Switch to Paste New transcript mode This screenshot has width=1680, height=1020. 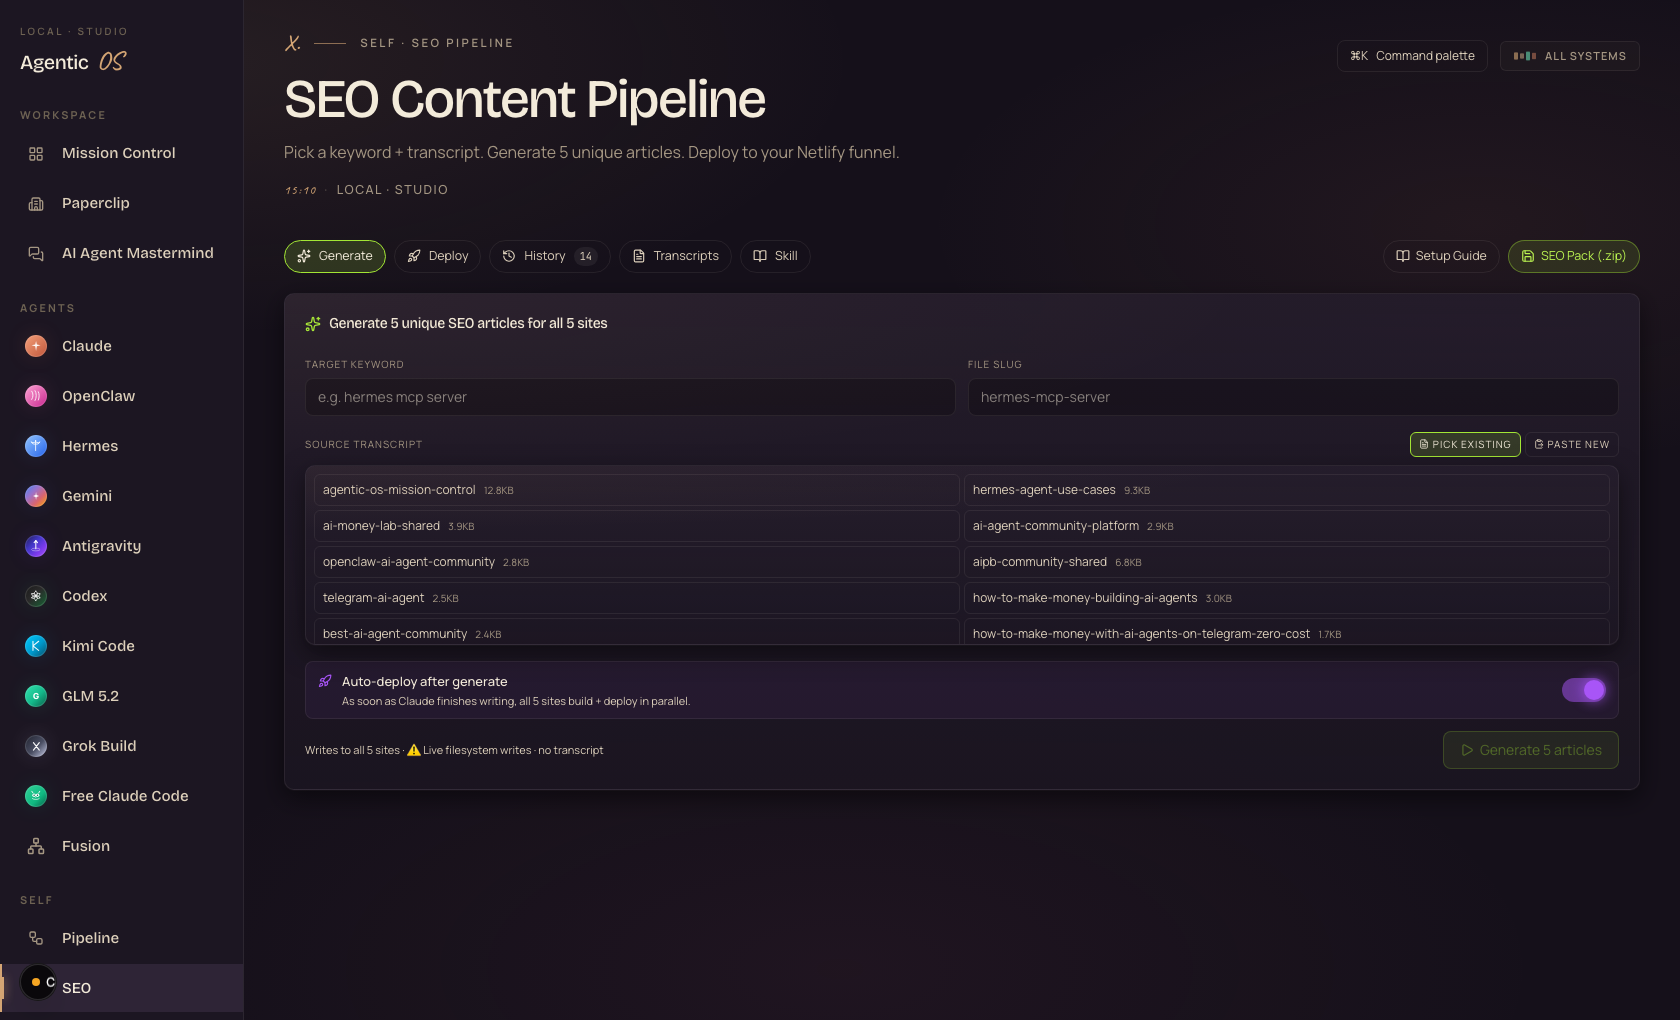[1572, 444]
